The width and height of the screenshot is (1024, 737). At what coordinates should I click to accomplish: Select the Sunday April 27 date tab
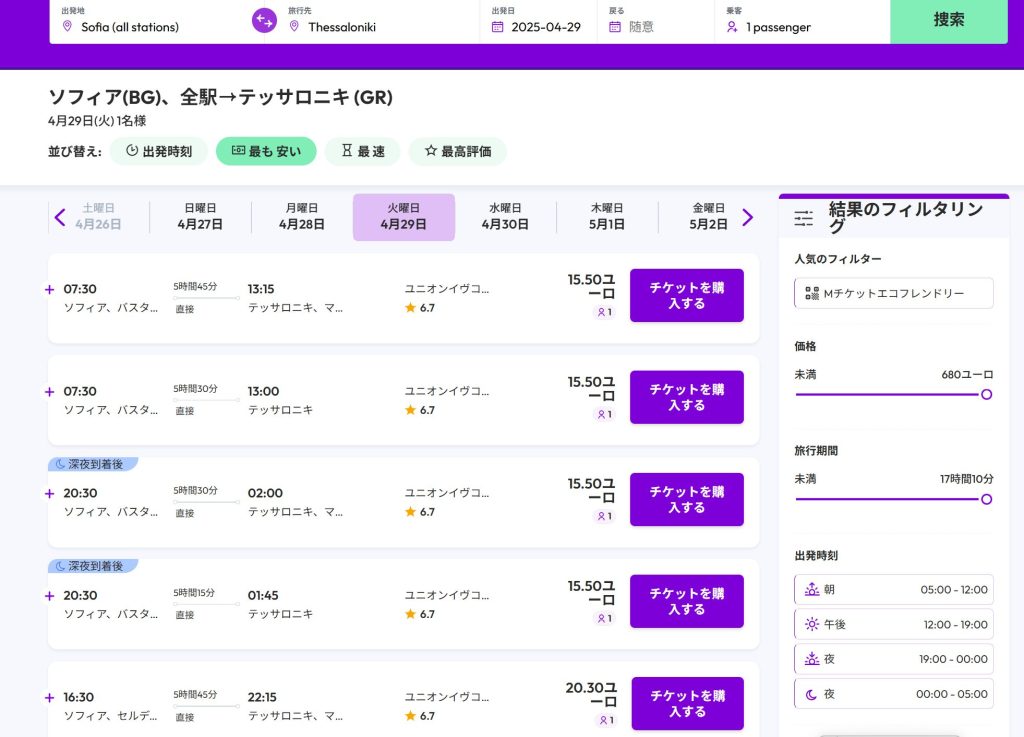[200, 217]
